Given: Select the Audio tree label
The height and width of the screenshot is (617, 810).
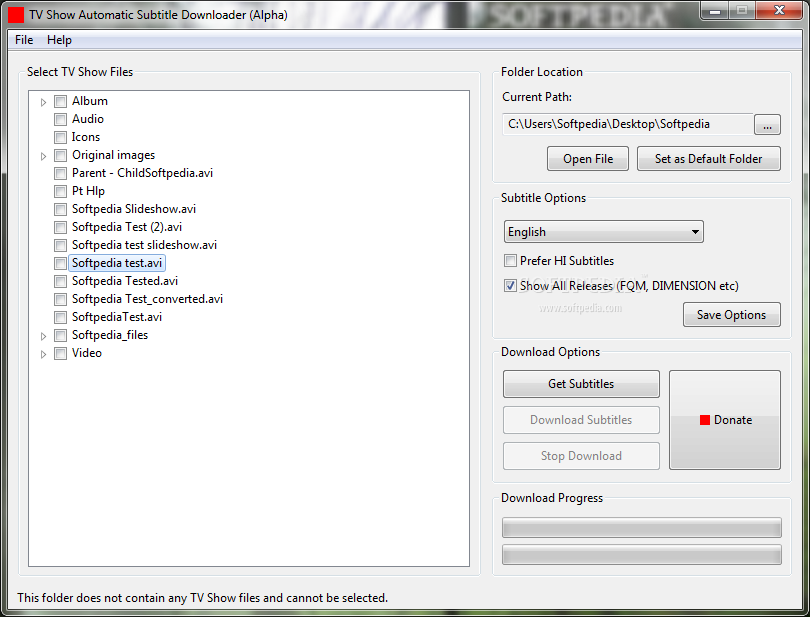Looking at the screenshot, I should pyautogui.click(x=88, y=119).
